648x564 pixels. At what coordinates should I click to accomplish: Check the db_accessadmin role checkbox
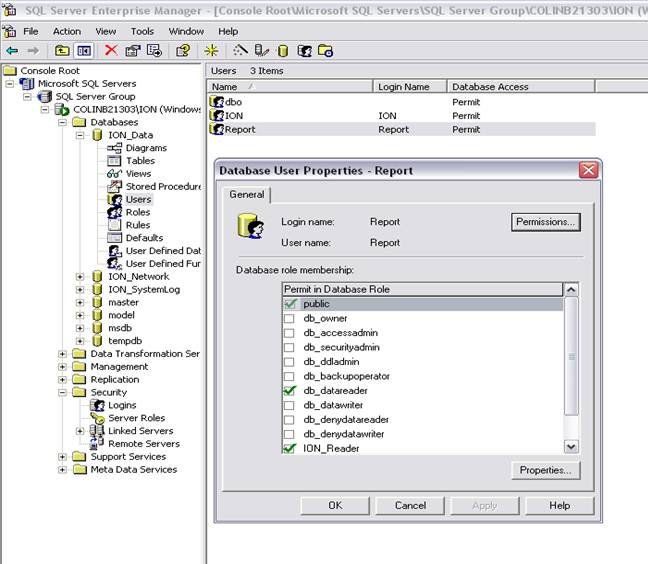tap(289, 333)
